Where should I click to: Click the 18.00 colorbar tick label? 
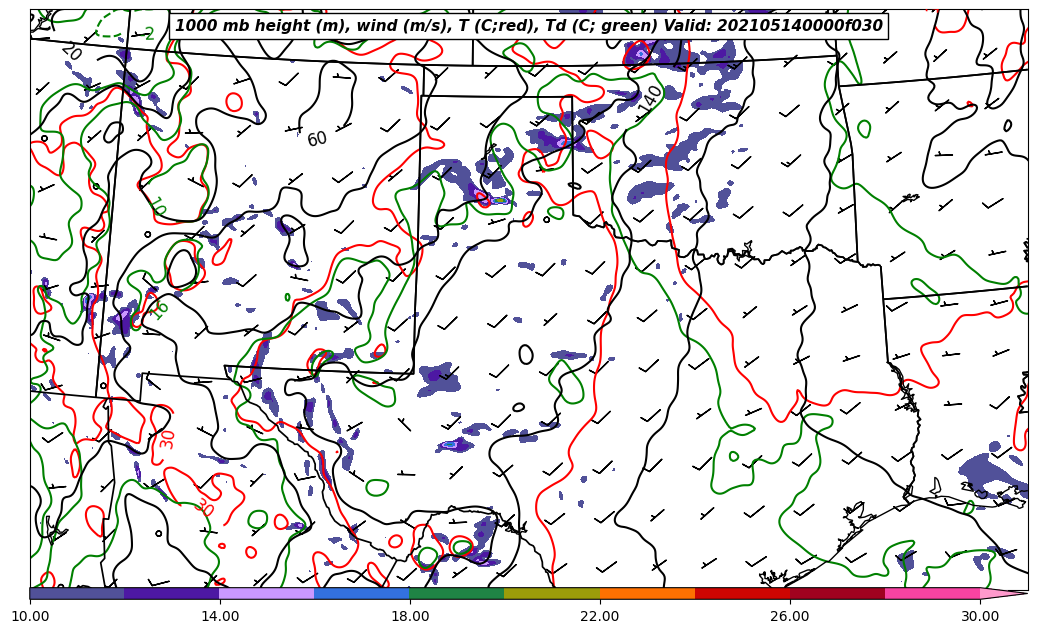(x=410, y=616)
